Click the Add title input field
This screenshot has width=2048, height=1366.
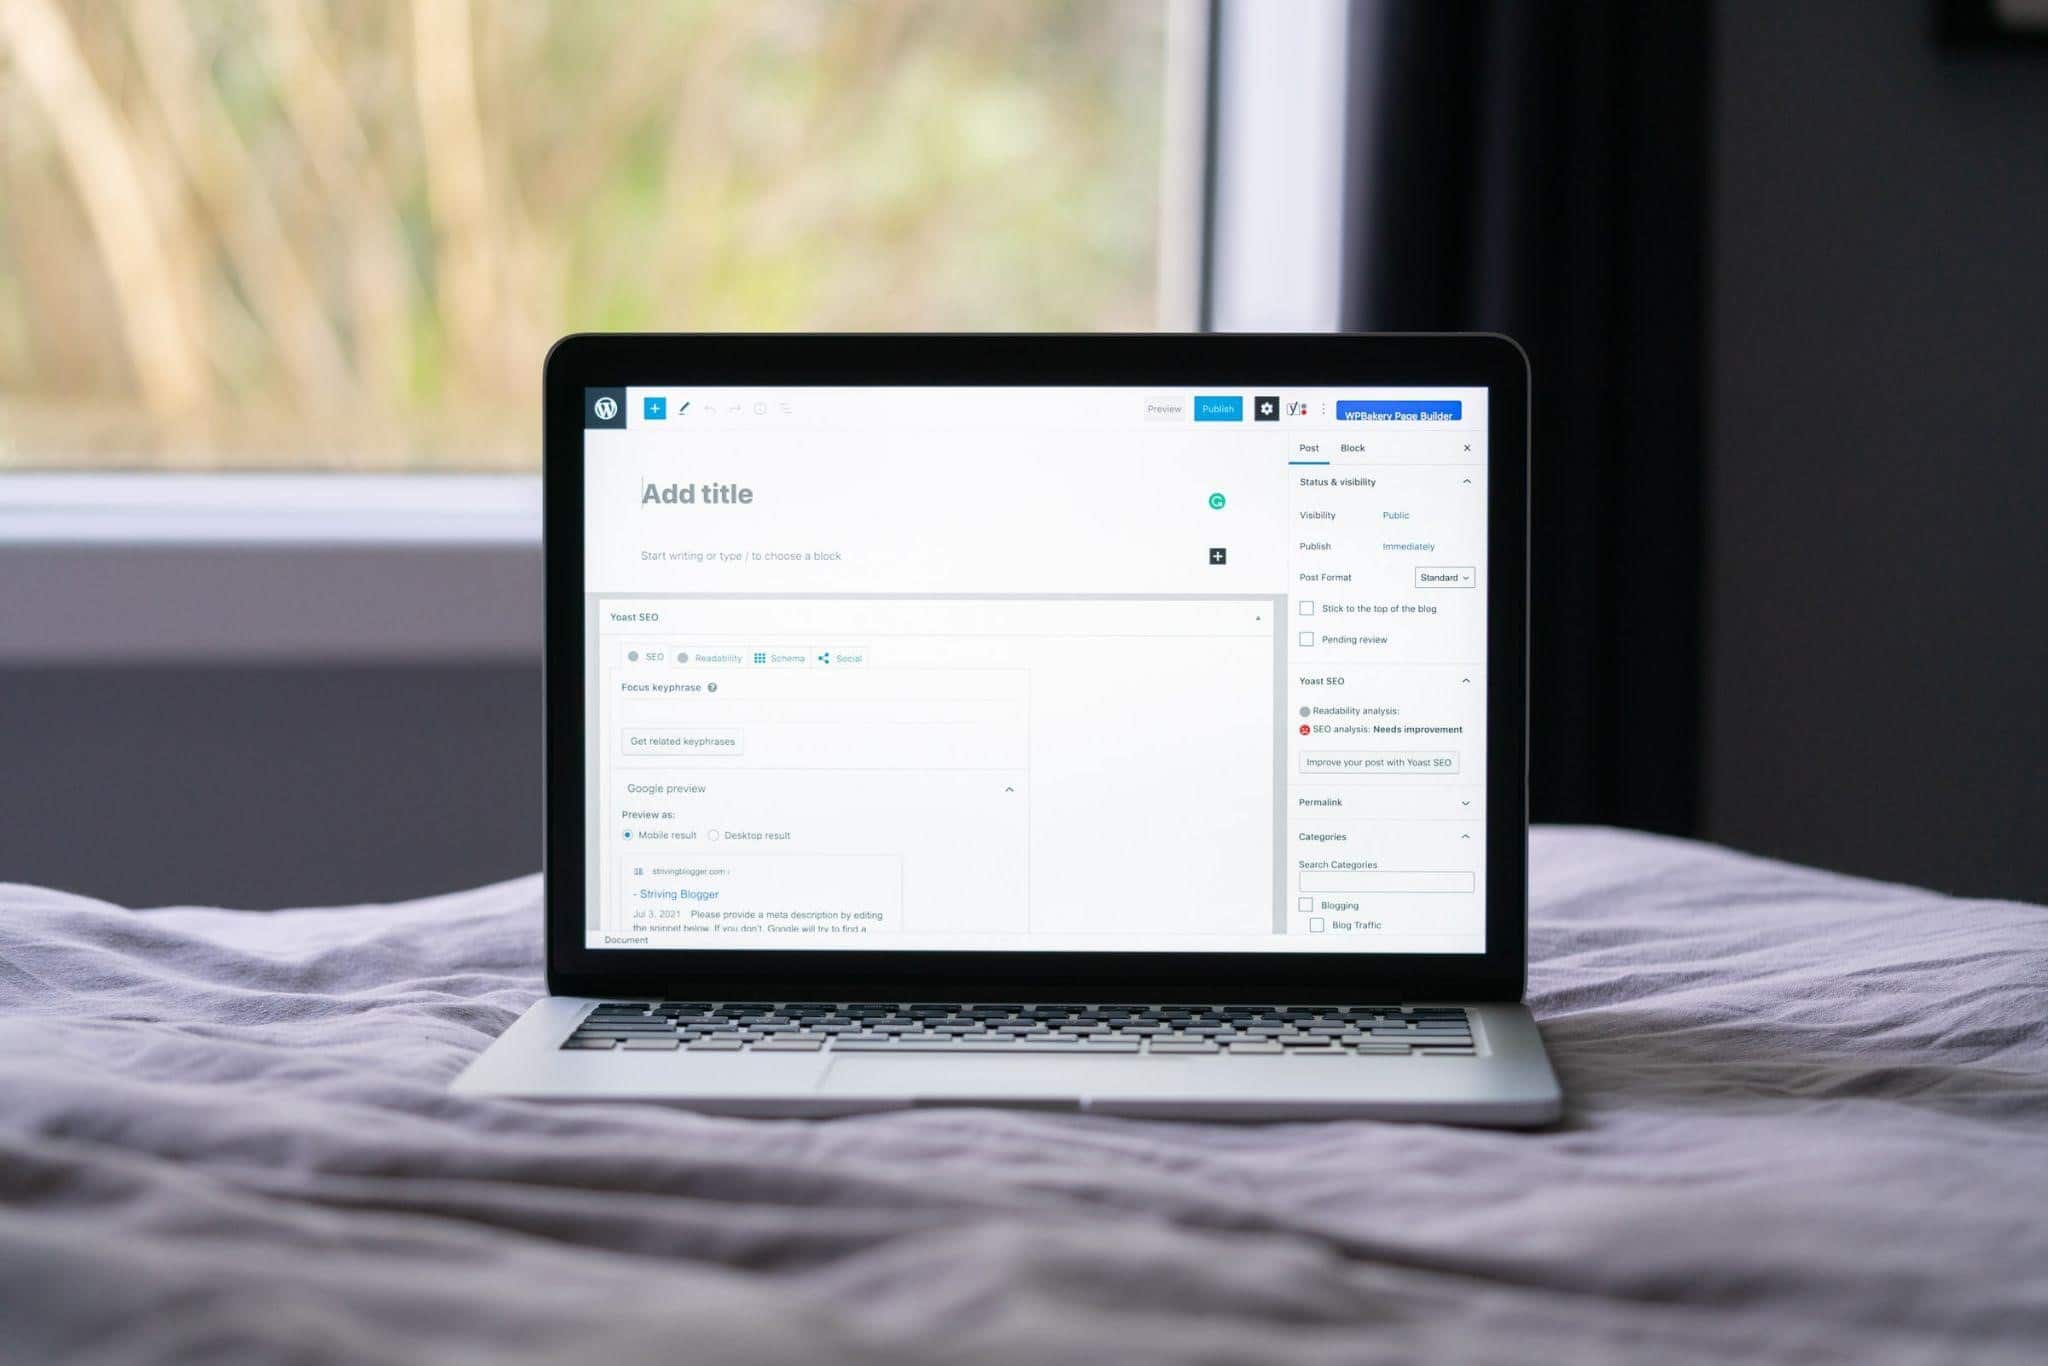(702, 489)
